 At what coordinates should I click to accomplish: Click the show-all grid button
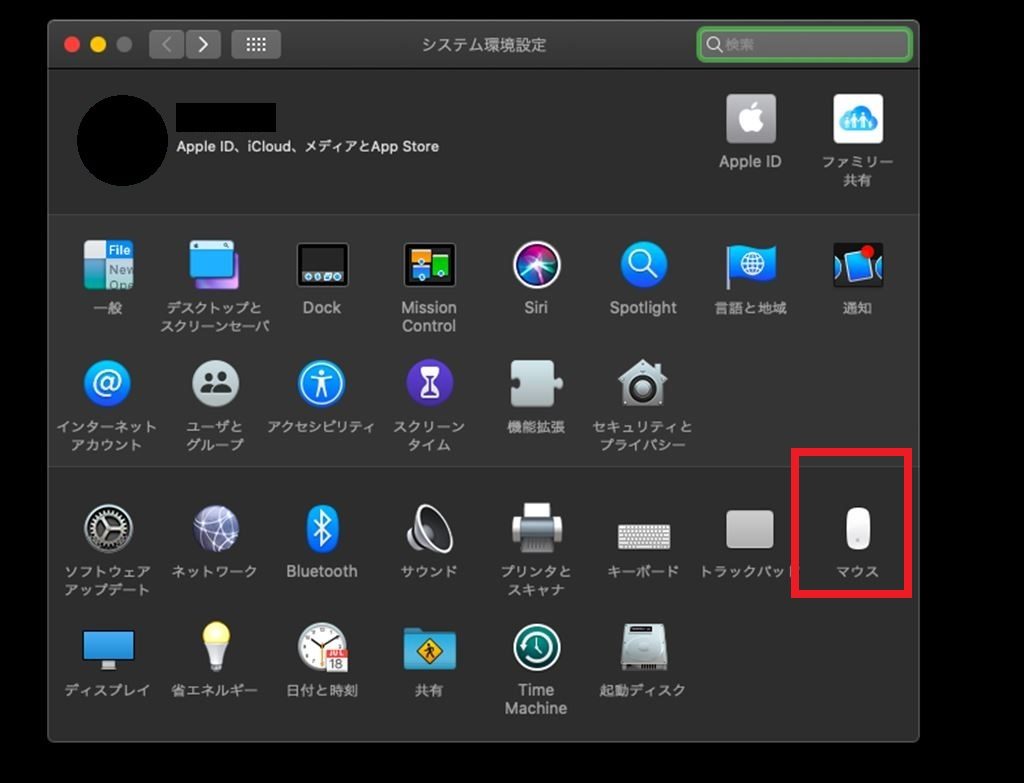pyautogui.click(x=256, y=44)
